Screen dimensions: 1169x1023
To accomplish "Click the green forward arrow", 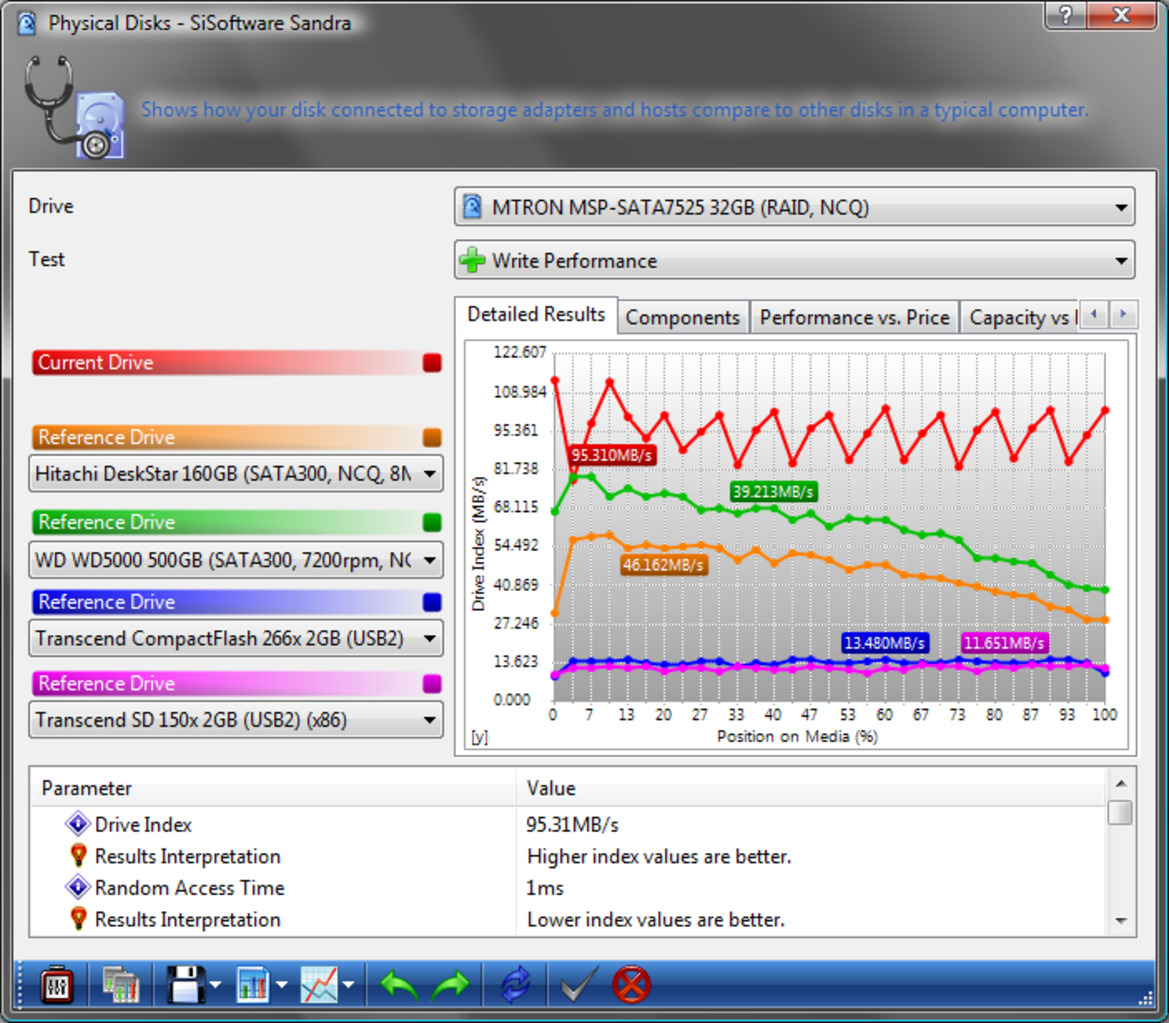I will pyautogui.click(x=450, y=986).
